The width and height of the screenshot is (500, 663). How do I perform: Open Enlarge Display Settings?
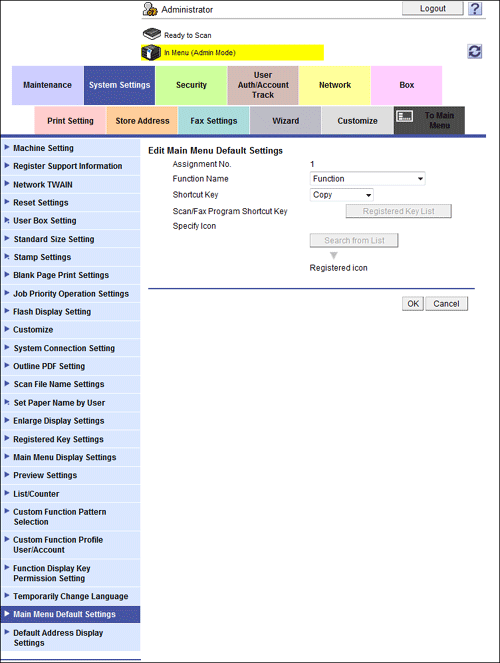point(71,421)
